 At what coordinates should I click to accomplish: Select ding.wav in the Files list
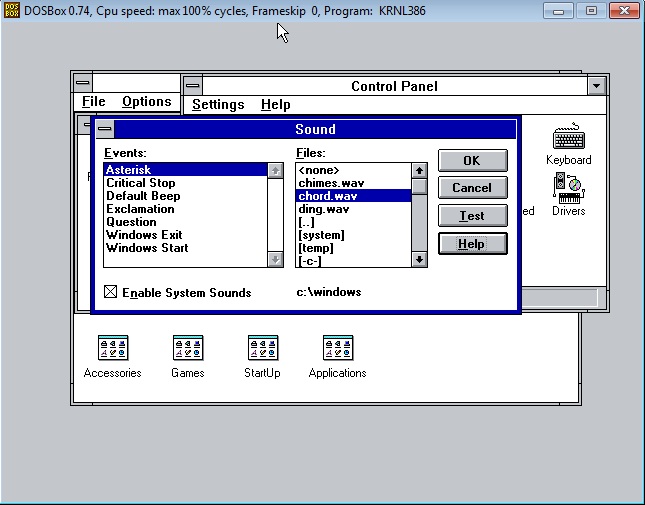[x=353, y=209]
